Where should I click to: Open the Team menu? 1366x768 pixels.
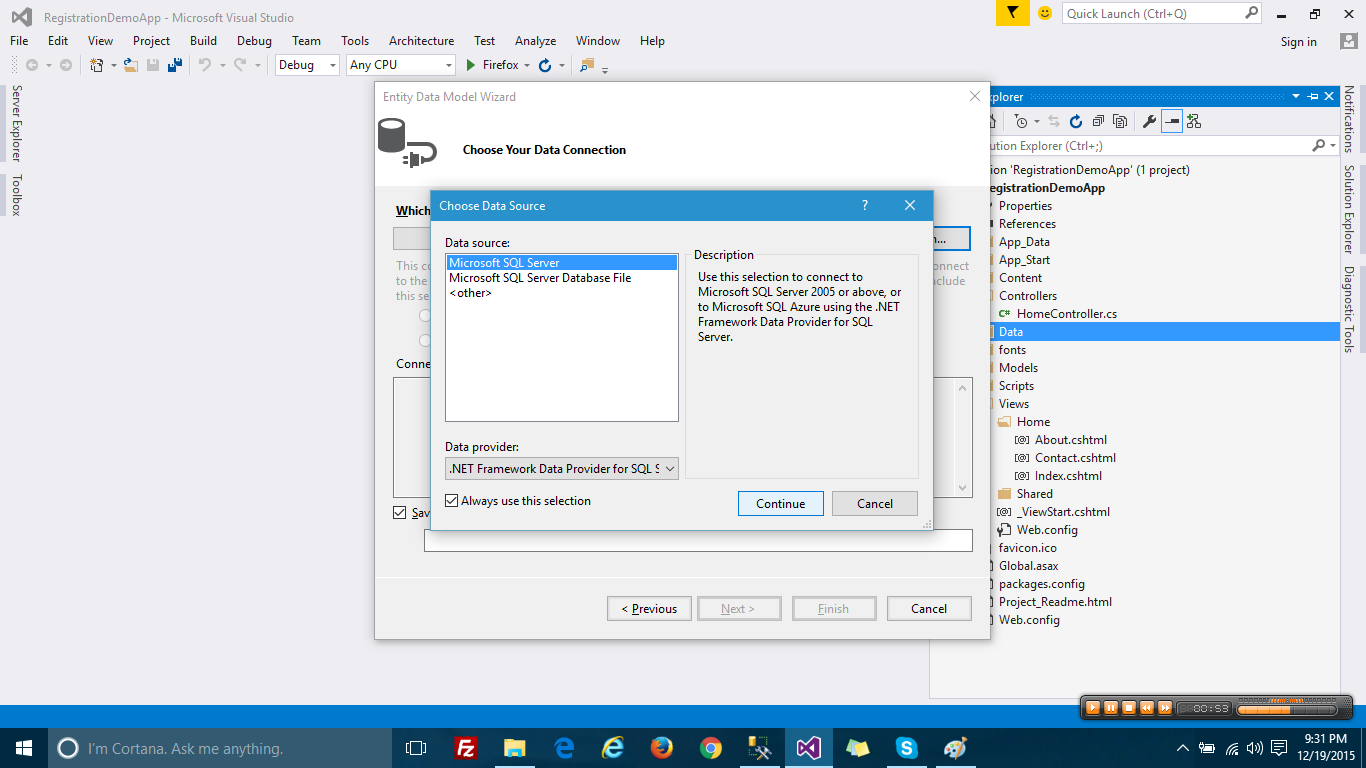click(x=306, y=41)
